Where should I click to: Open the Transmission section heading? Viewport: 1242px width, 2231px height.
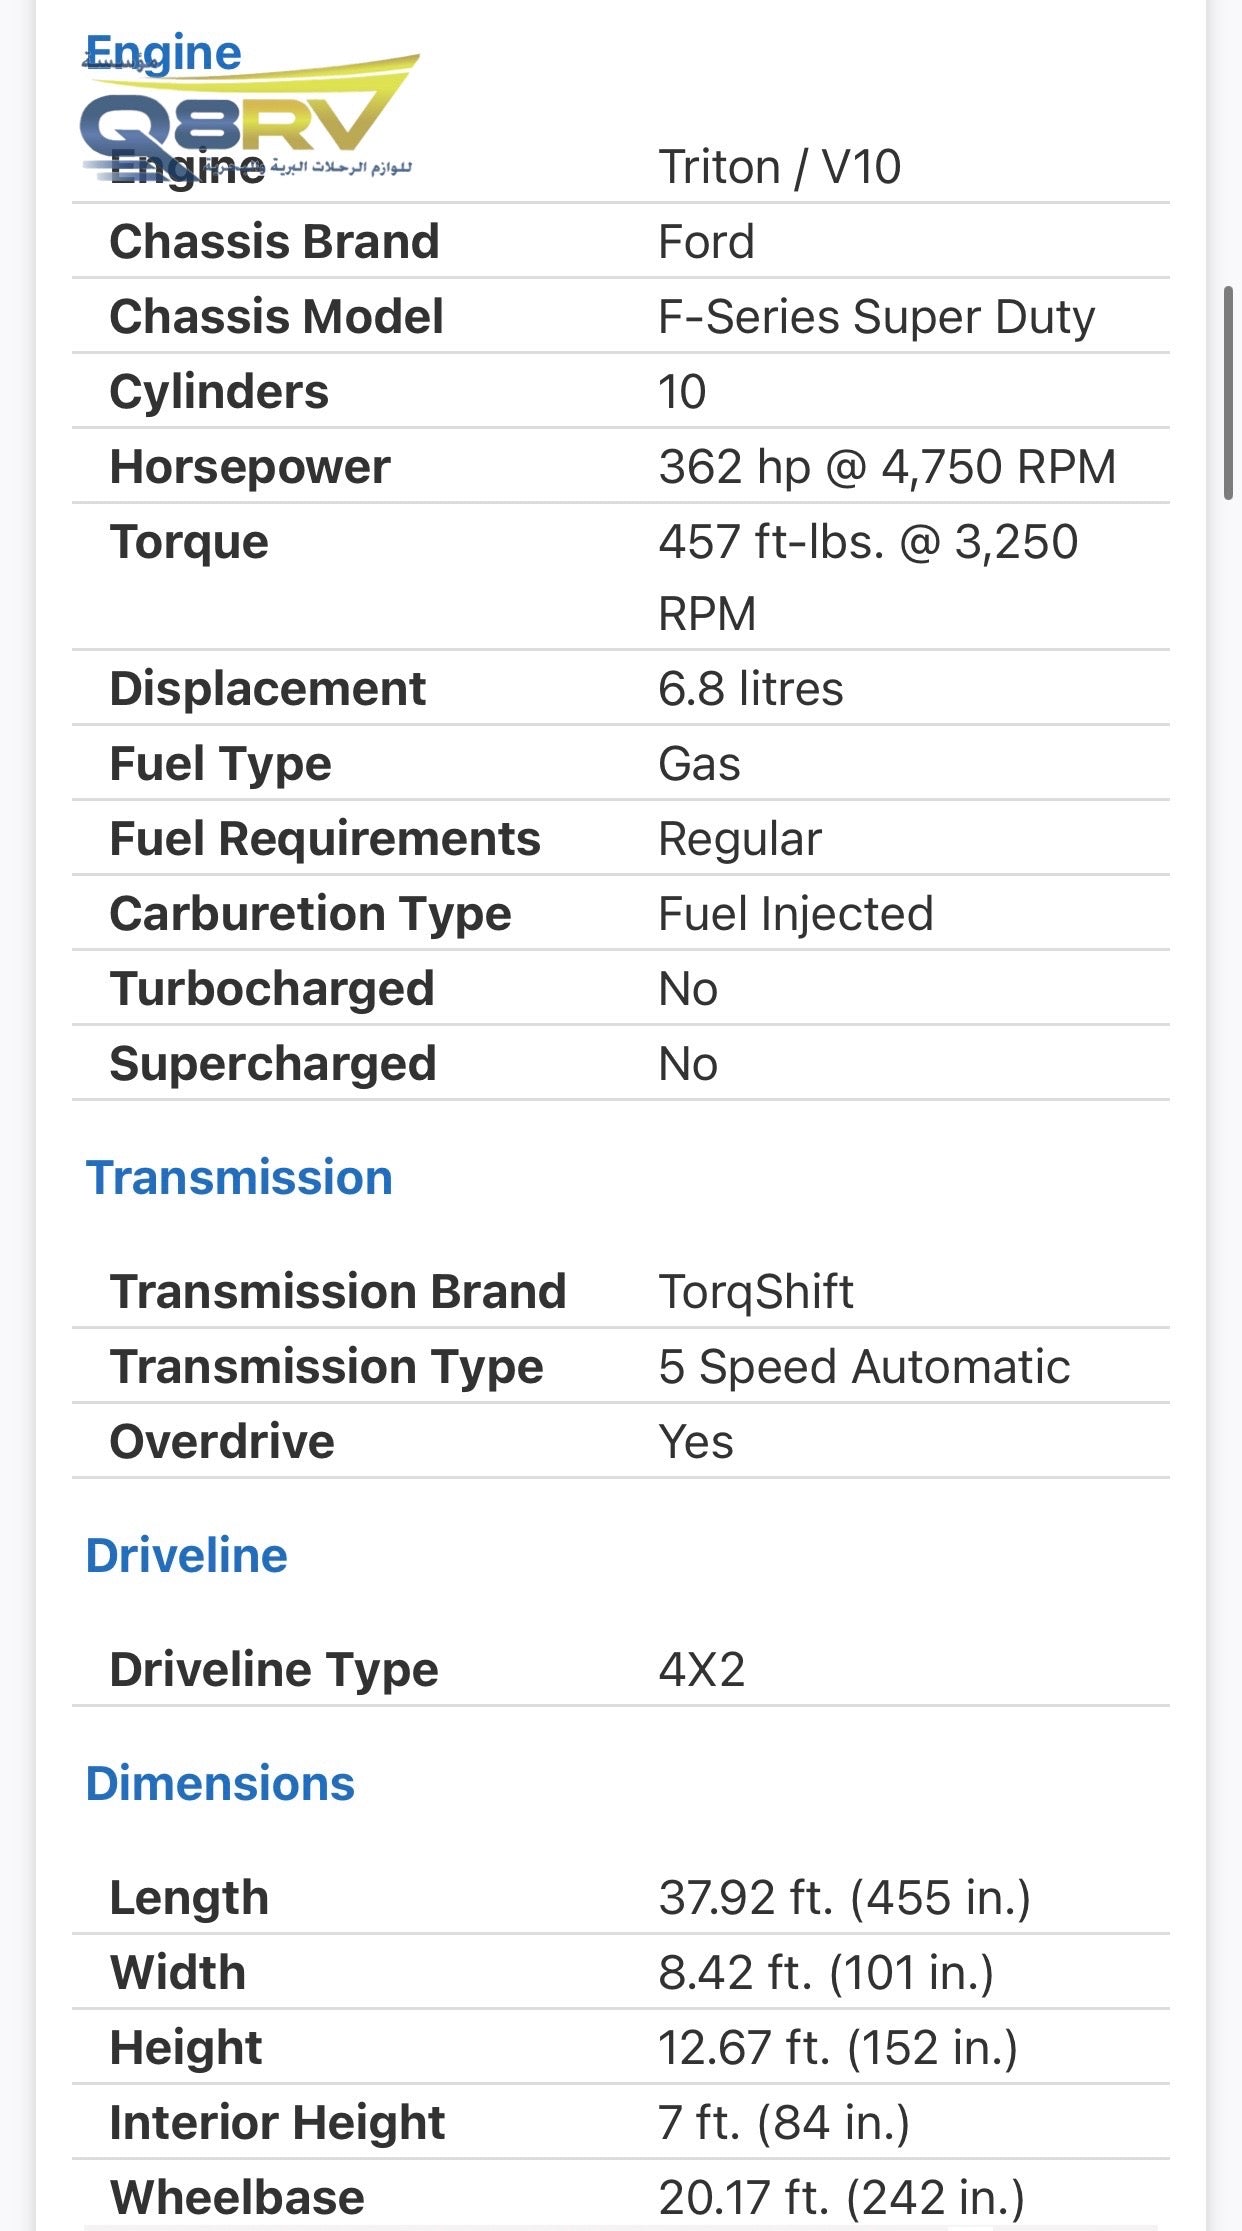239,1177
